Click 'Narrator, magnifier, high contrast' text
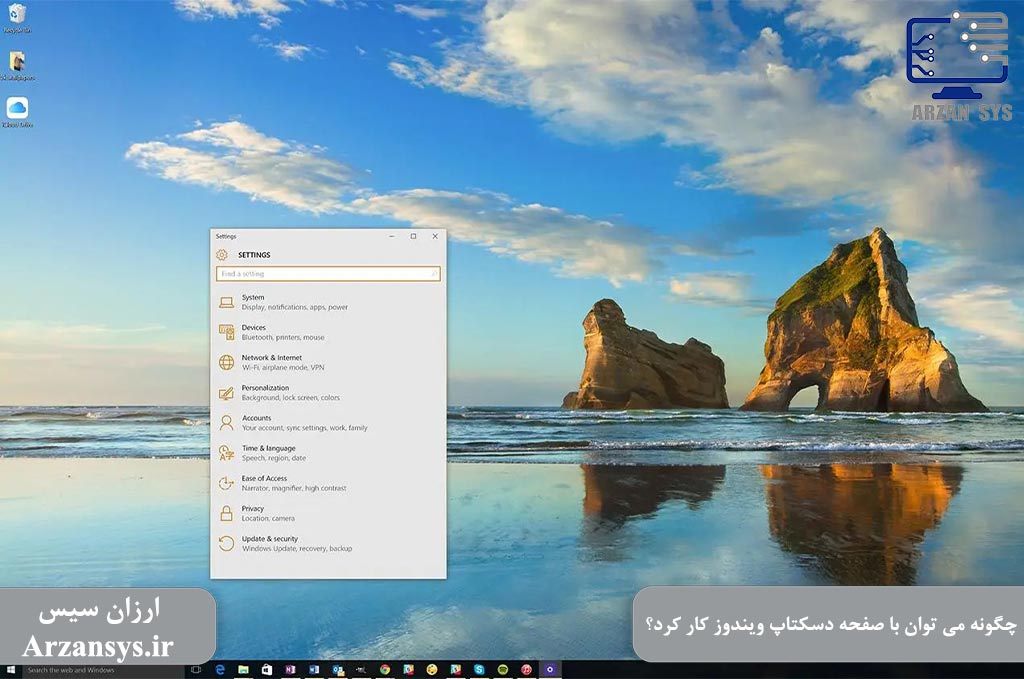This screenshot has height=679, width=1024. [x=294, y=488]
